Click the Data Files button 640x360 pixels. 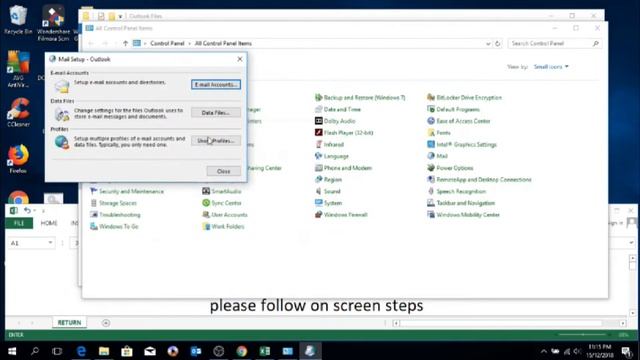(216, 113)
